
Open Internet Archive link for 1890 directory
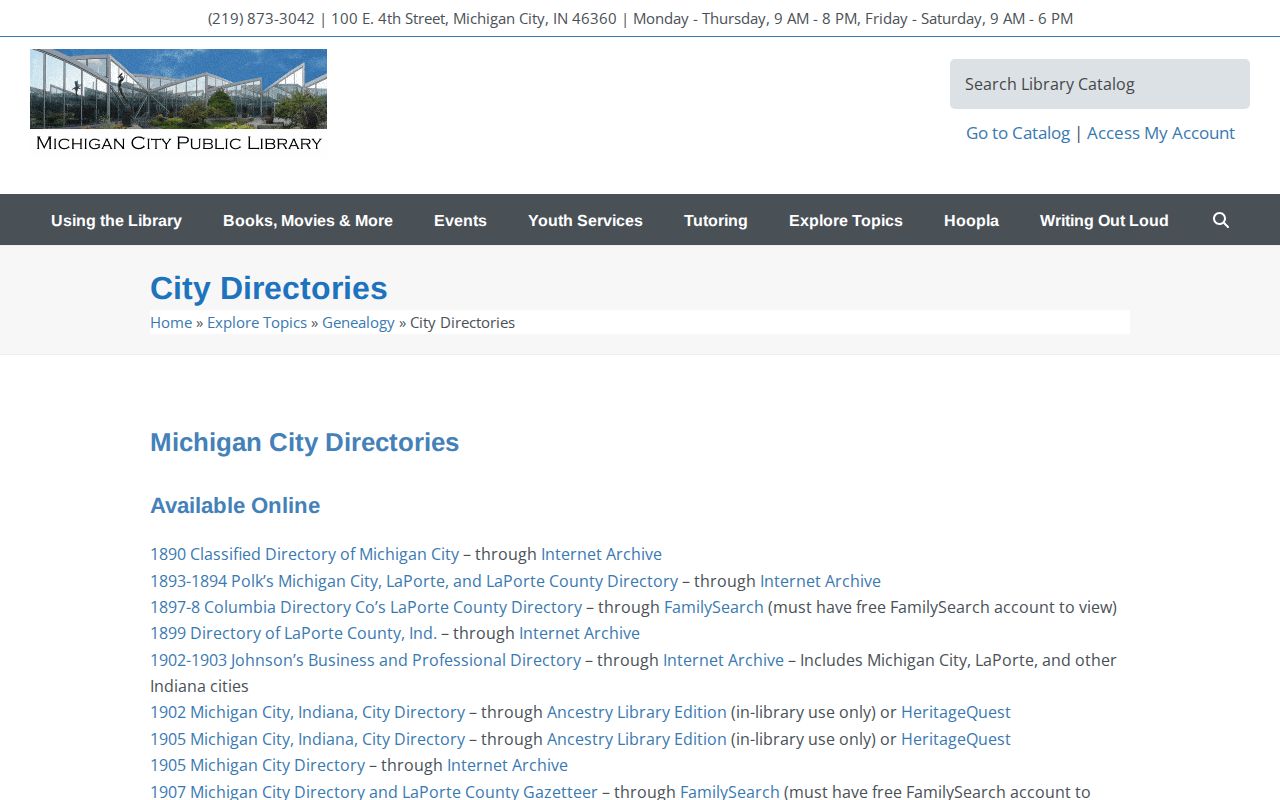point(601,554)
